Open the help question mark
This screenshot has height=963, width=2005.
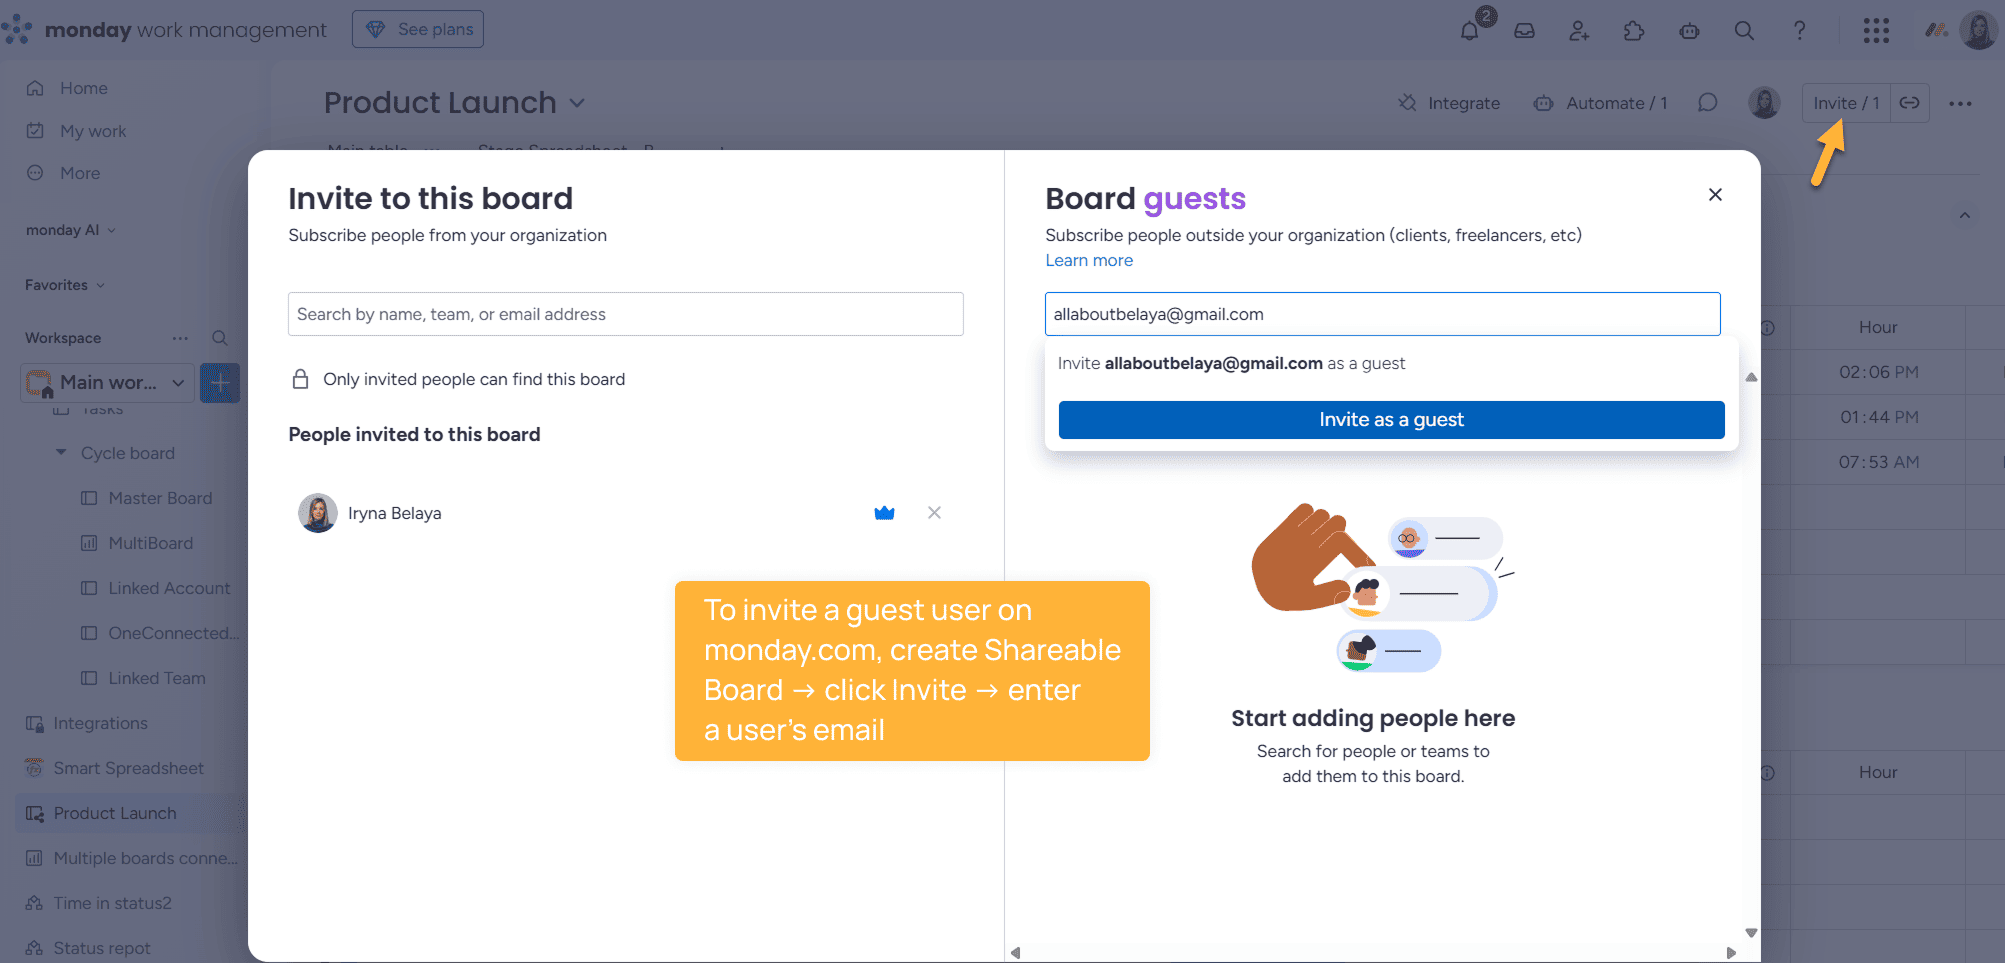pyautogui.click(x=1799, y=31)
